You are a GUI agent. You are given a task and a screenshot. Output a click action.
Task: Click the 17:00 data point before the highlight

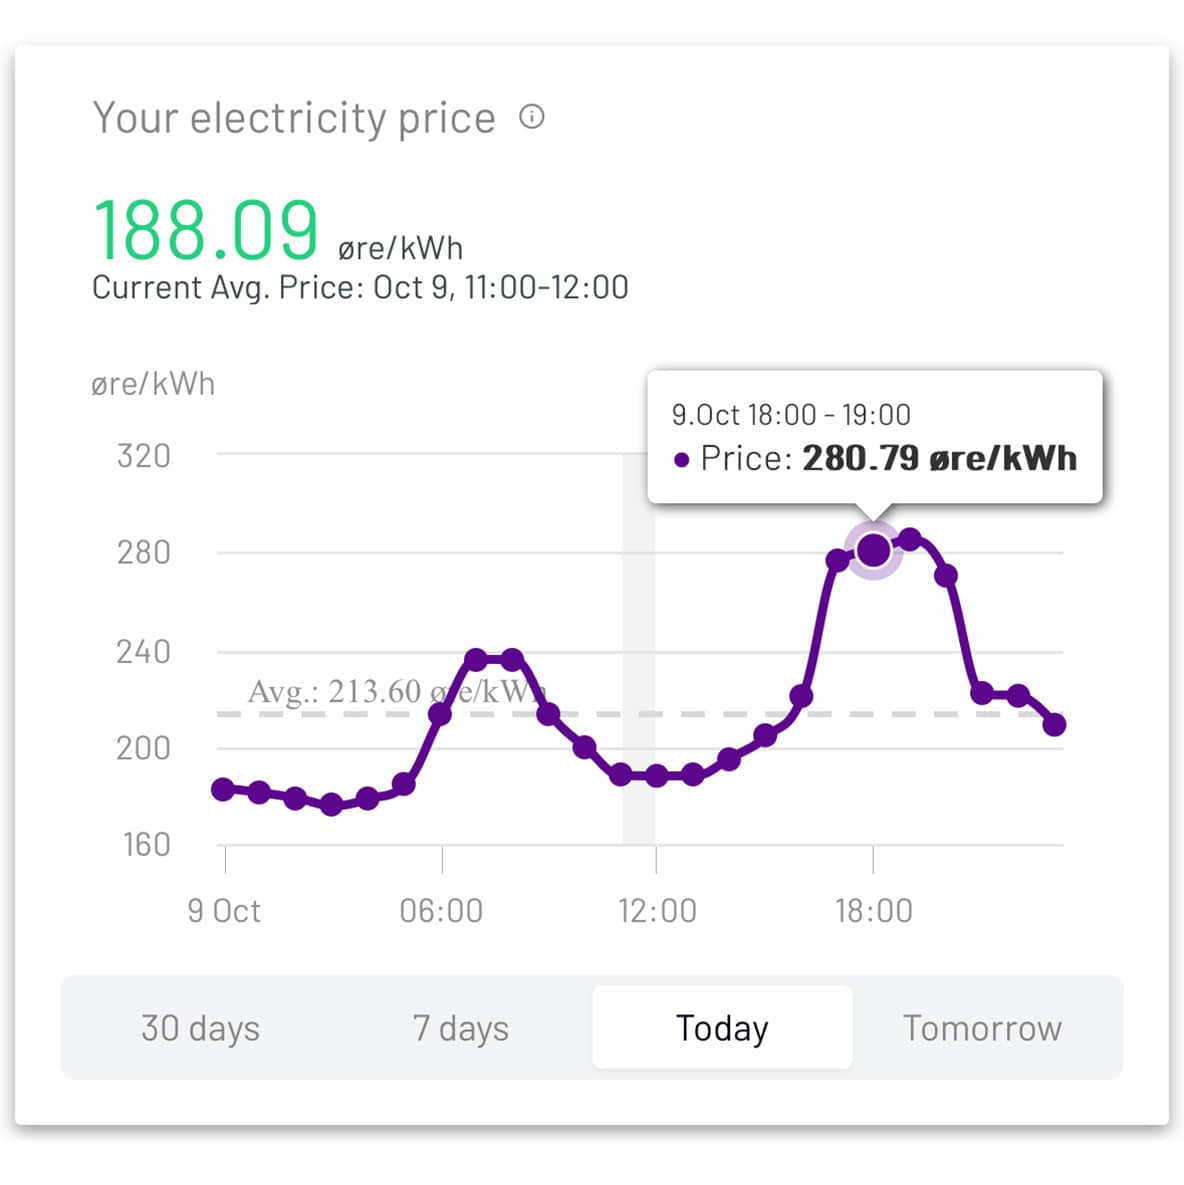click(x=837, y=560)
